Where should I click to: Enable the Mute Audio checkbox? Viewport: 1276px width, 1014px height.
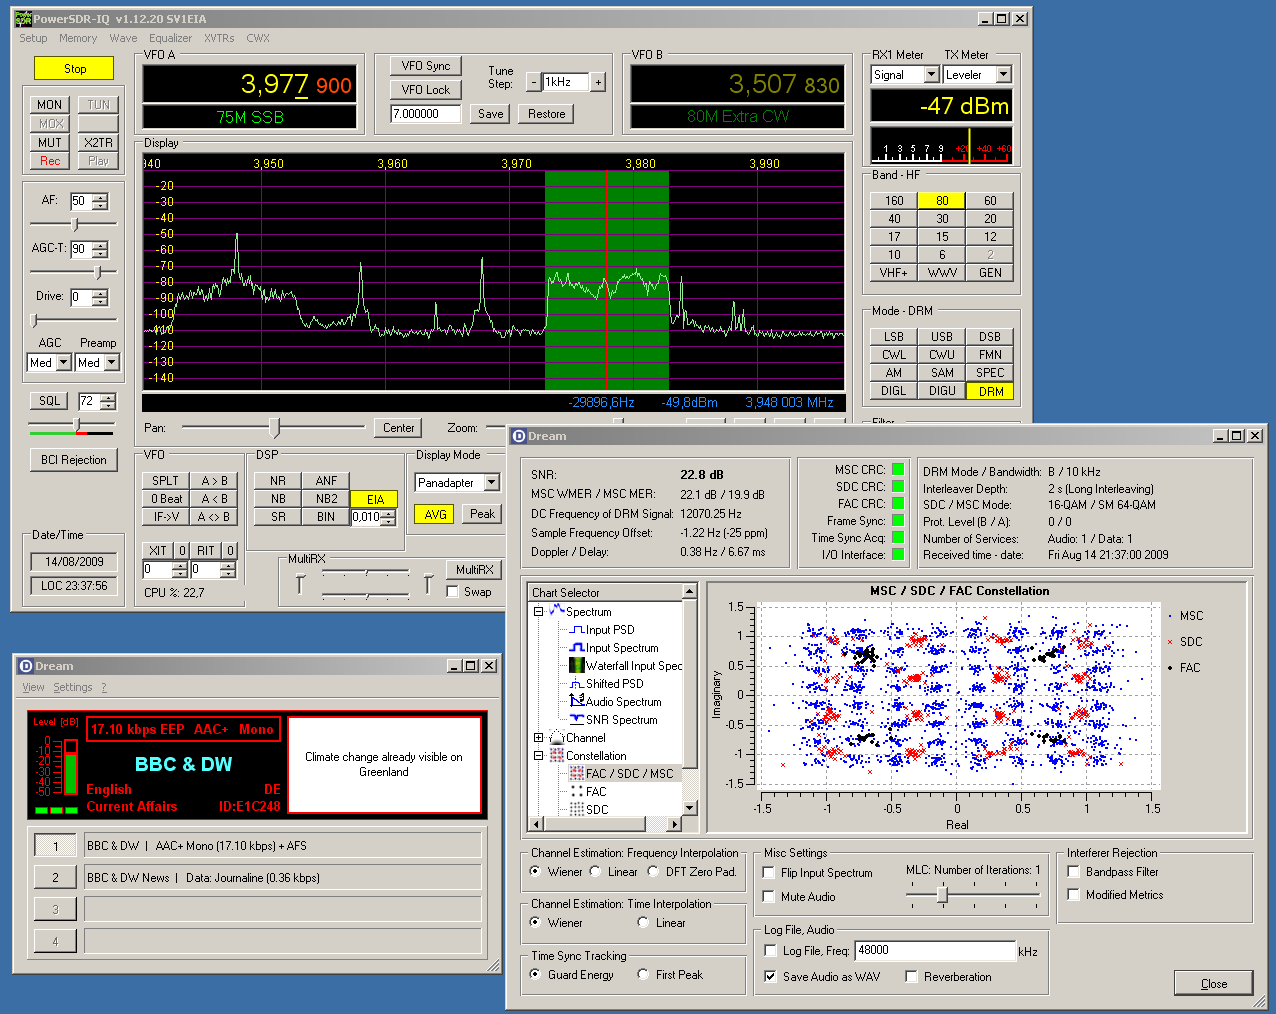pos(769,897)
